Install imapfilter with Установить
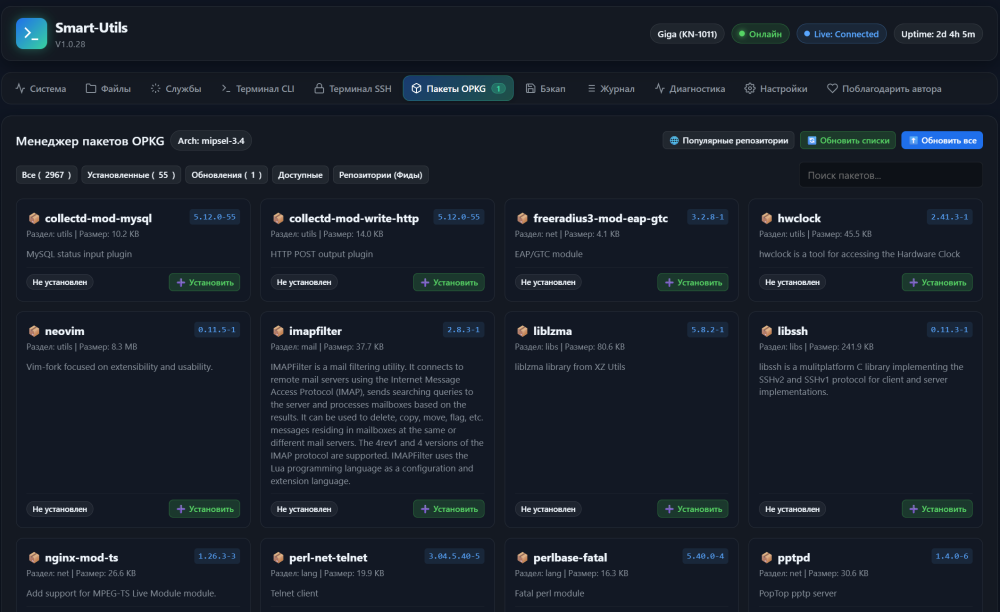This screenshot has height=612, width=1000. click(449, 509)
